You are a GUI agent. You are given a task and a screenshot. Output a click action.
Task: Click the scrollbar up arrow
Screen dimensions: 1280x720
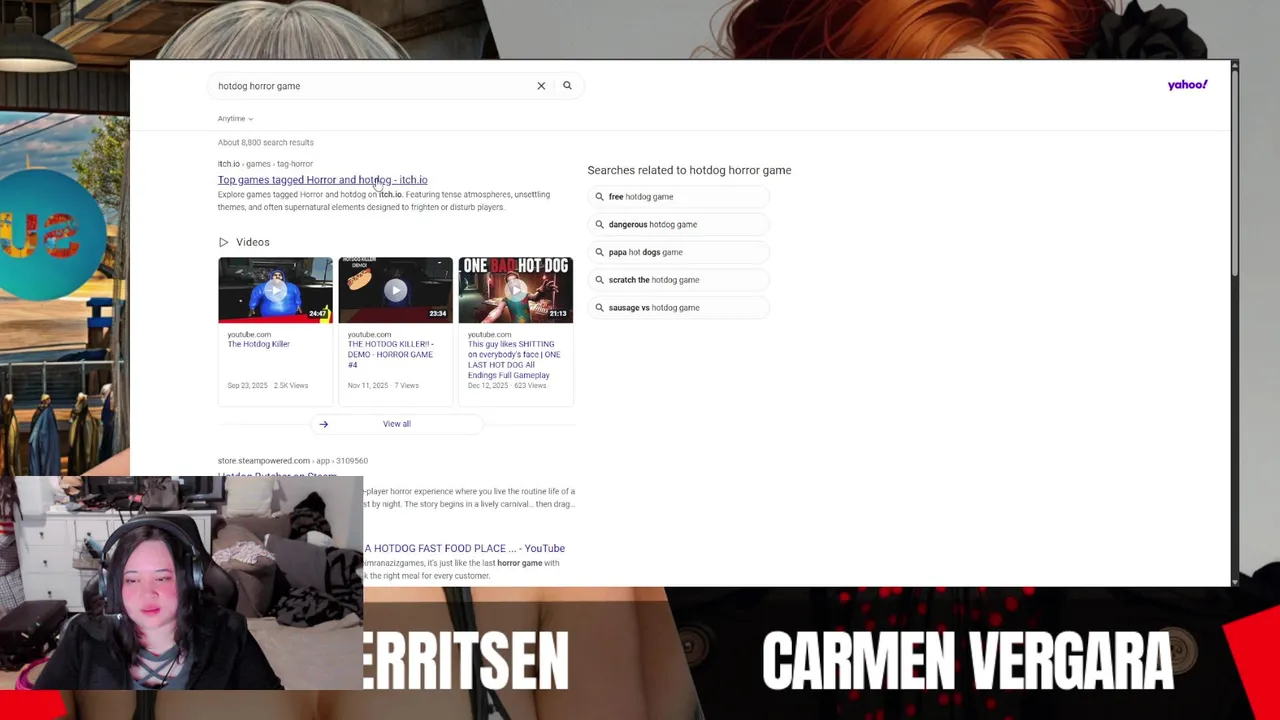pyautogui.click(x=1235, y=66)
